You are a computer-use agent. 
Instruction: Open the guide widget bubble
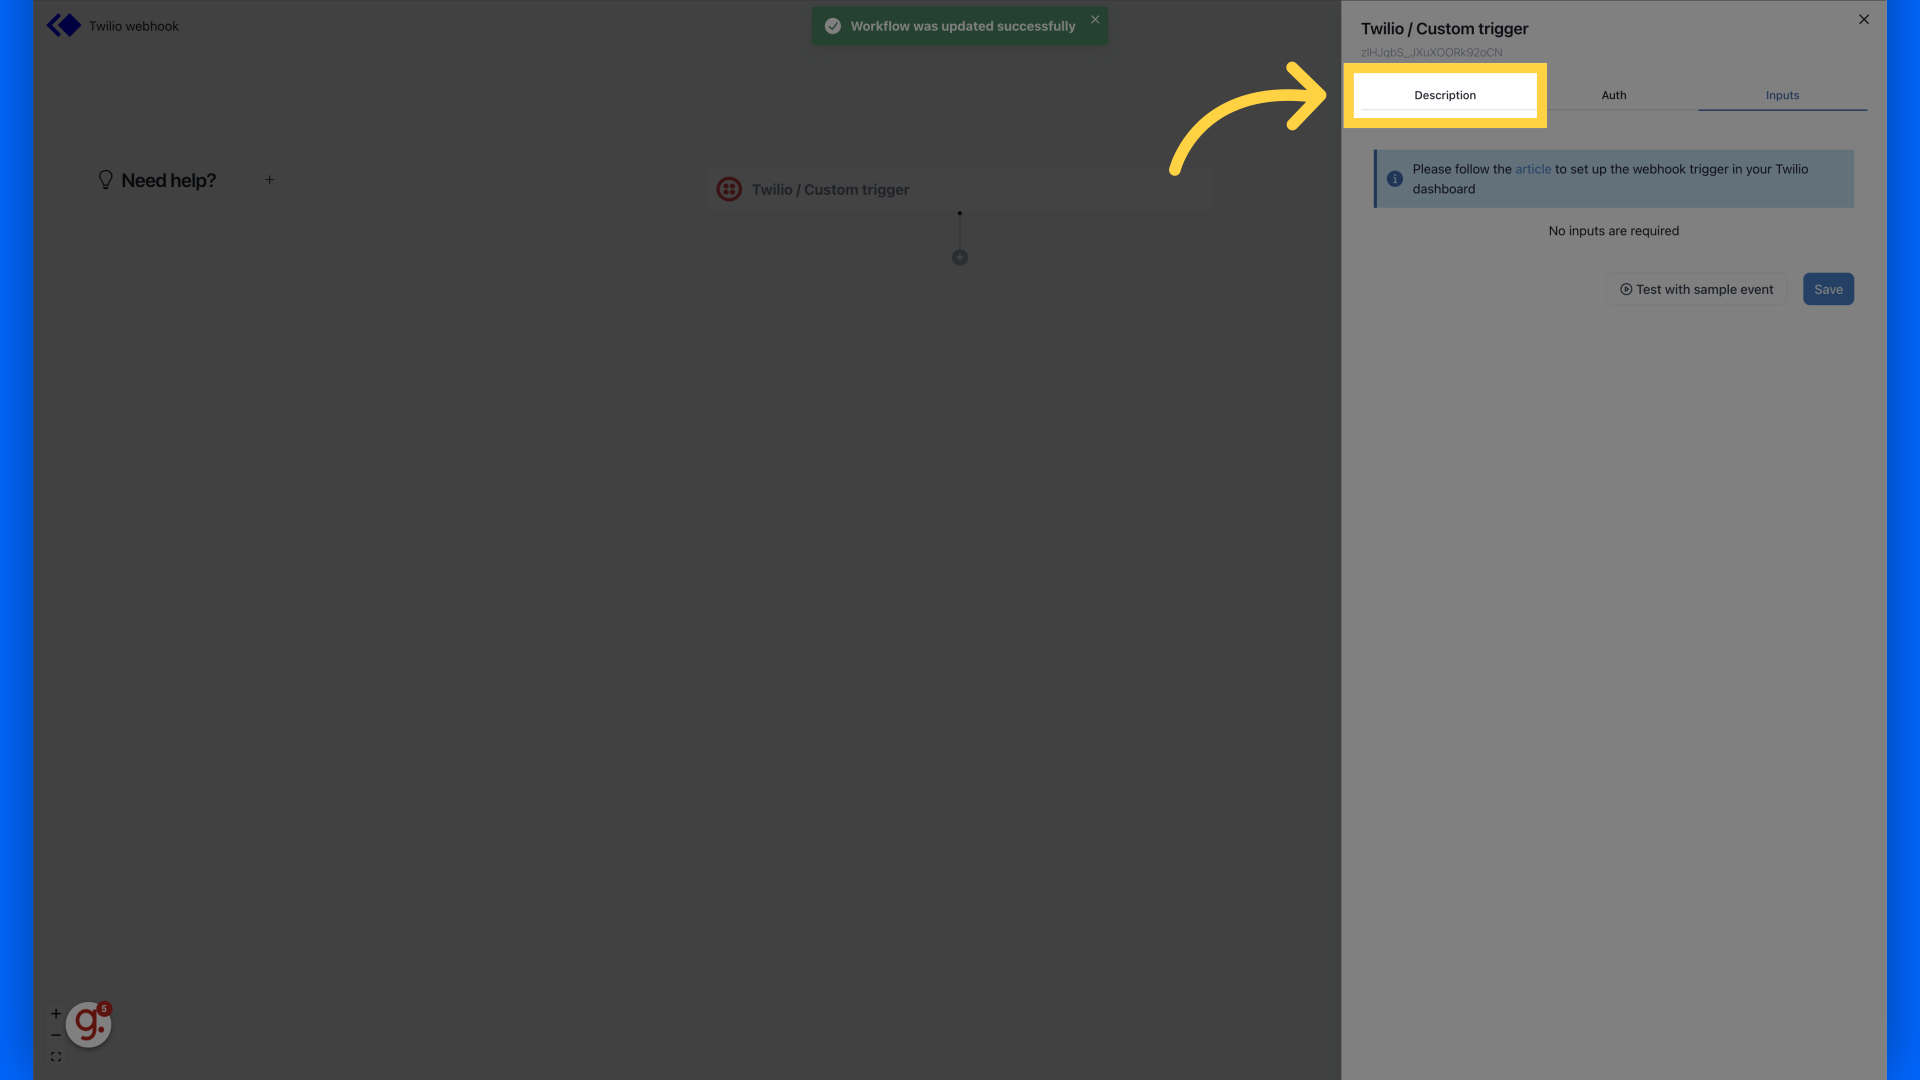click(88, 1024)
